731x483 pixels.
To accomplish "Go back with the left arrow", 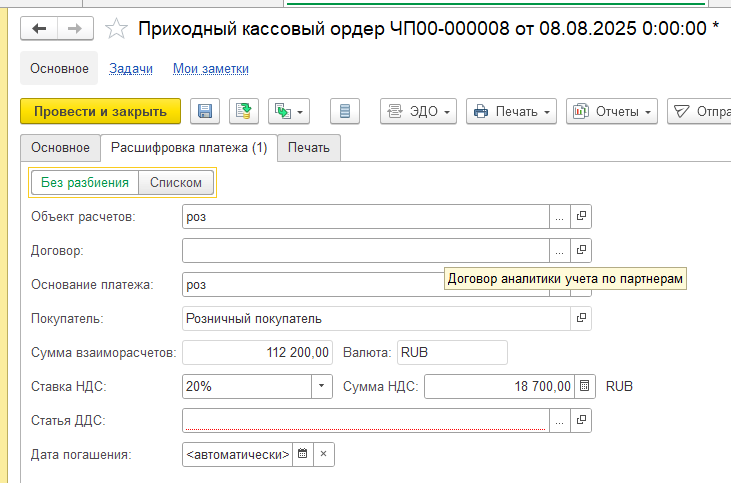I will click(x=40, y=29).
